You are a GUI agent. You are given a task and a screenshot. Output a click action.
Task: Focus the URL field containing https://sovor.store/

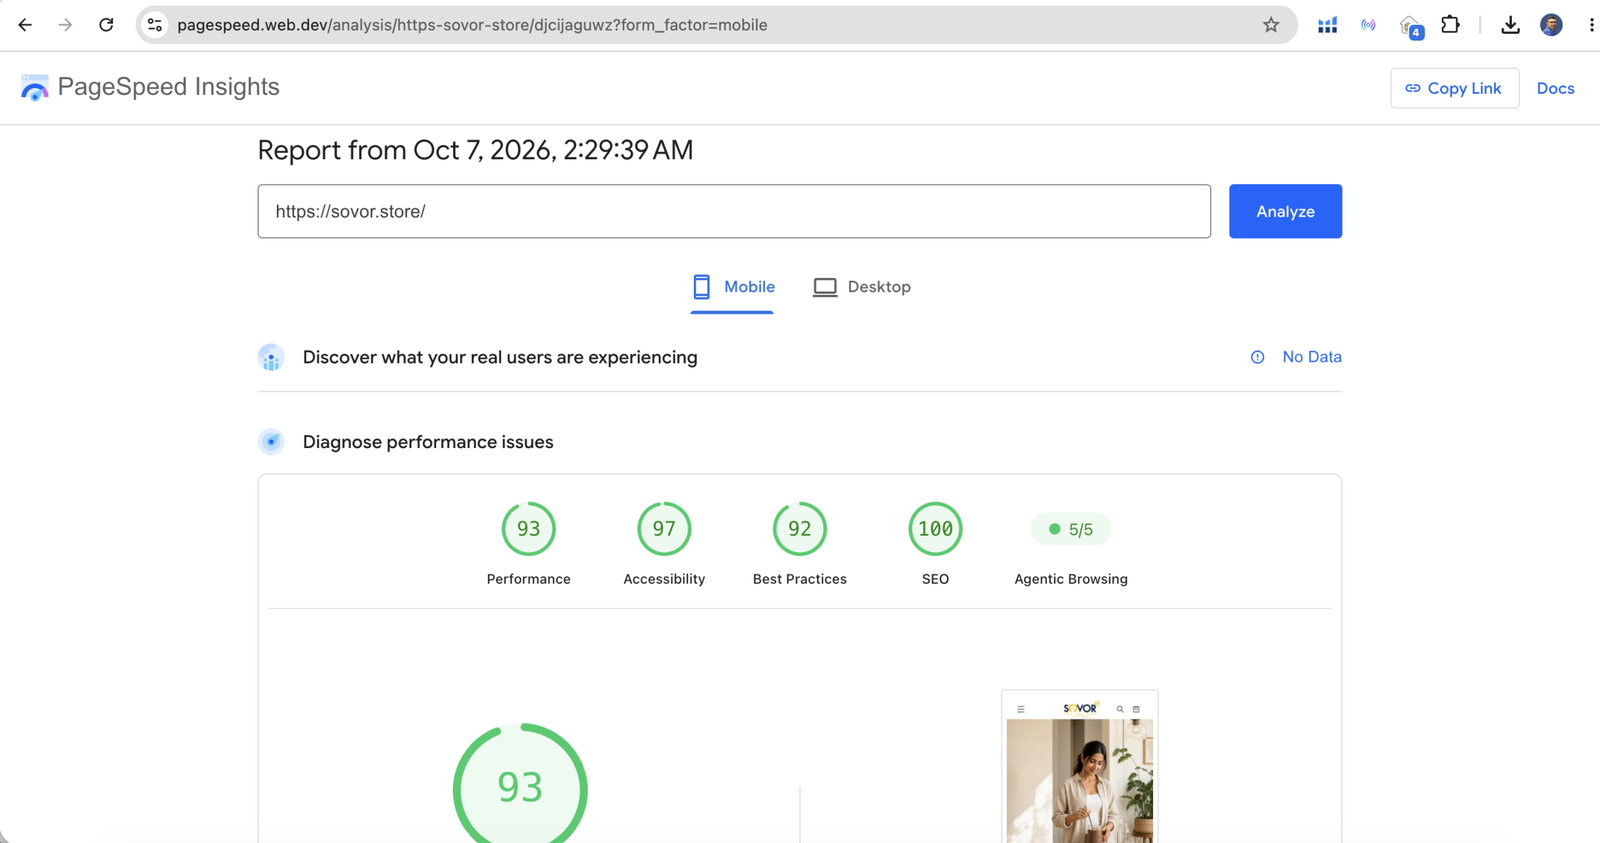(x=734, y=211)
